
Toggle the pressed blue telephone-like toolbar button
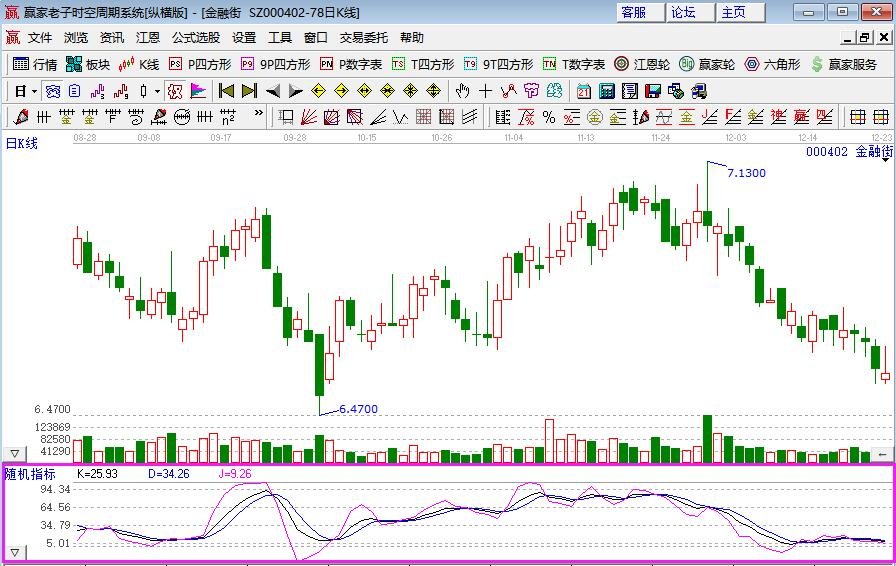pyautogui.click(x=53, y=91)
